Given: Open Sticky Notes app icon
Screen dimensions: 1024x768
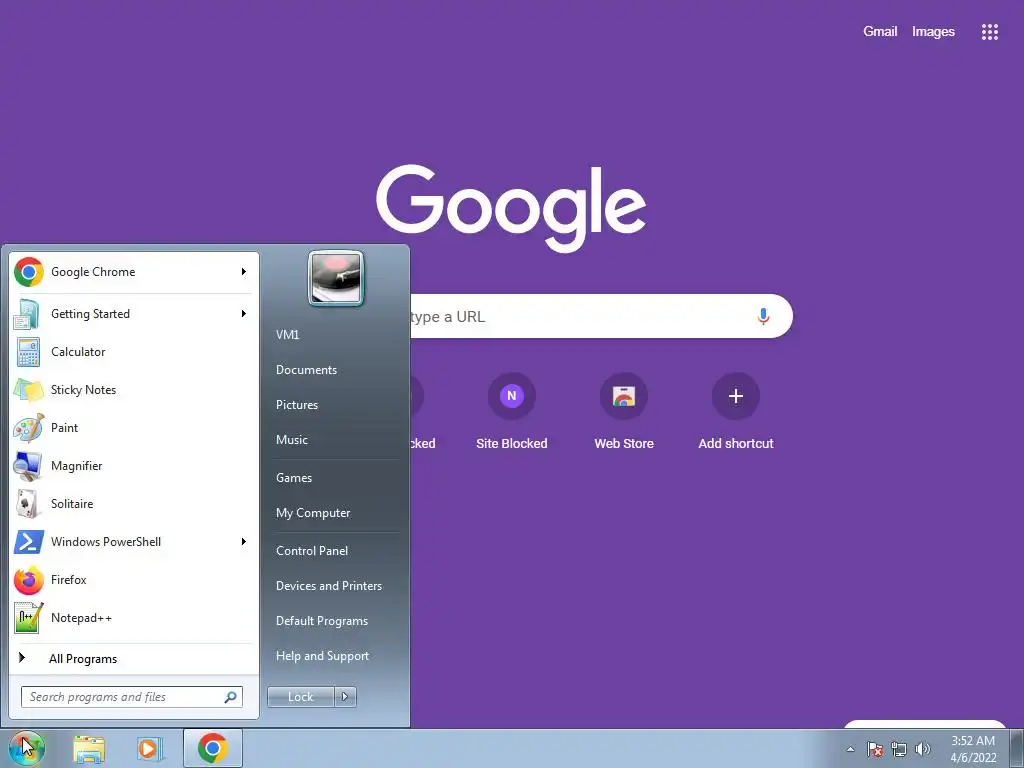Looking at the screenshot, I should (28, 390).
